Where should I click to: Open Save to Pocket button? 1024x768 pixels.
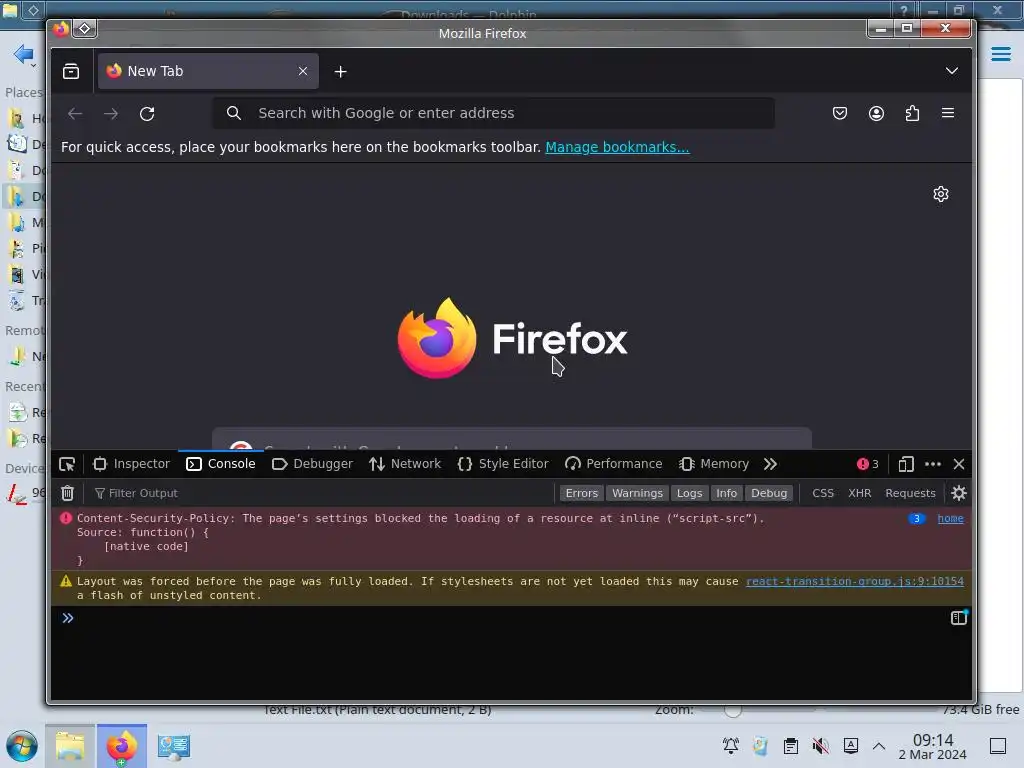tap(840, 113)
